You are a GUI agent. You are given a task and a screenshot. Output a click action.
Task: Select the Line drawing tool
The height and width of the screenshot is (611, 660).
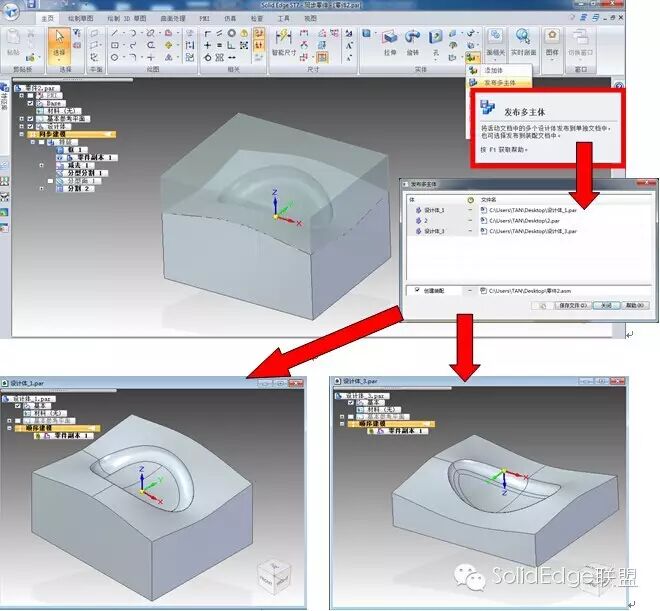click(x=114, y=33)
